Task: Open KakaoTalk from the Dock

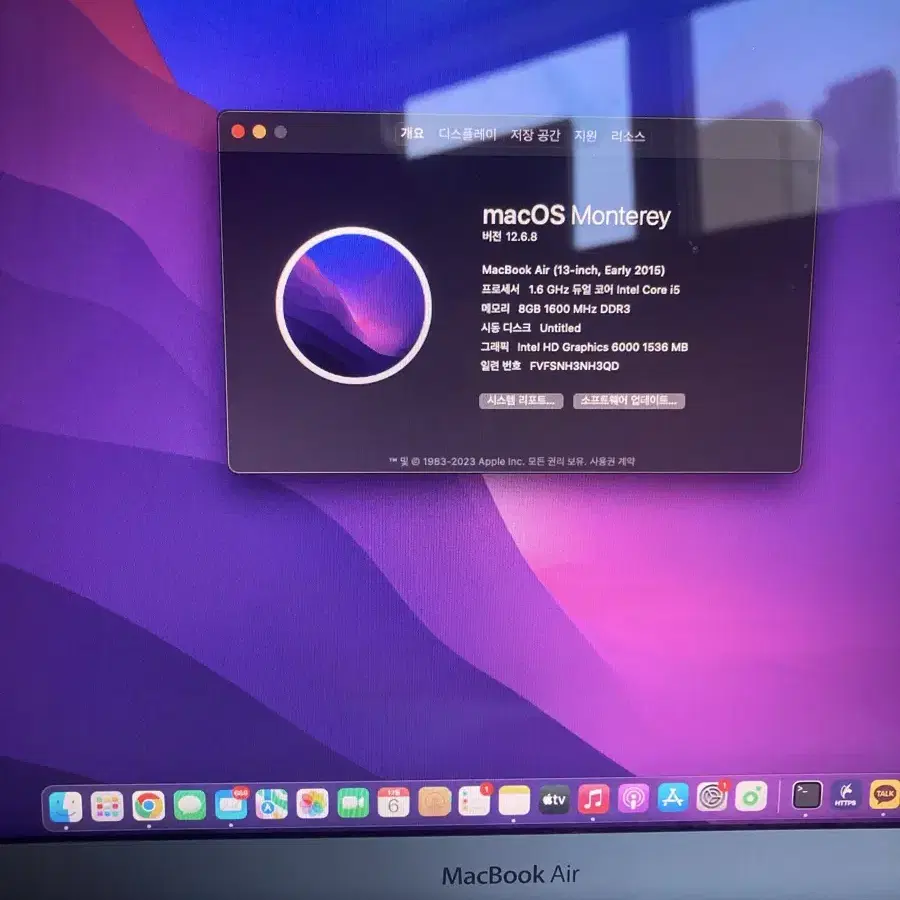Action: coord(885,794)
